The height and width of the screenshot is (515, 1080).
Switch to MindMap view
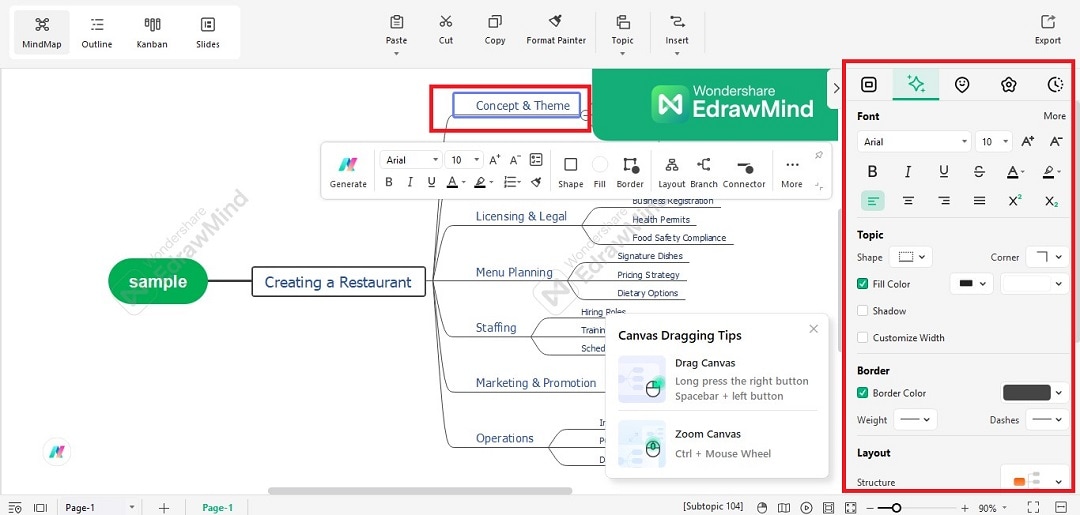point(41,32)
